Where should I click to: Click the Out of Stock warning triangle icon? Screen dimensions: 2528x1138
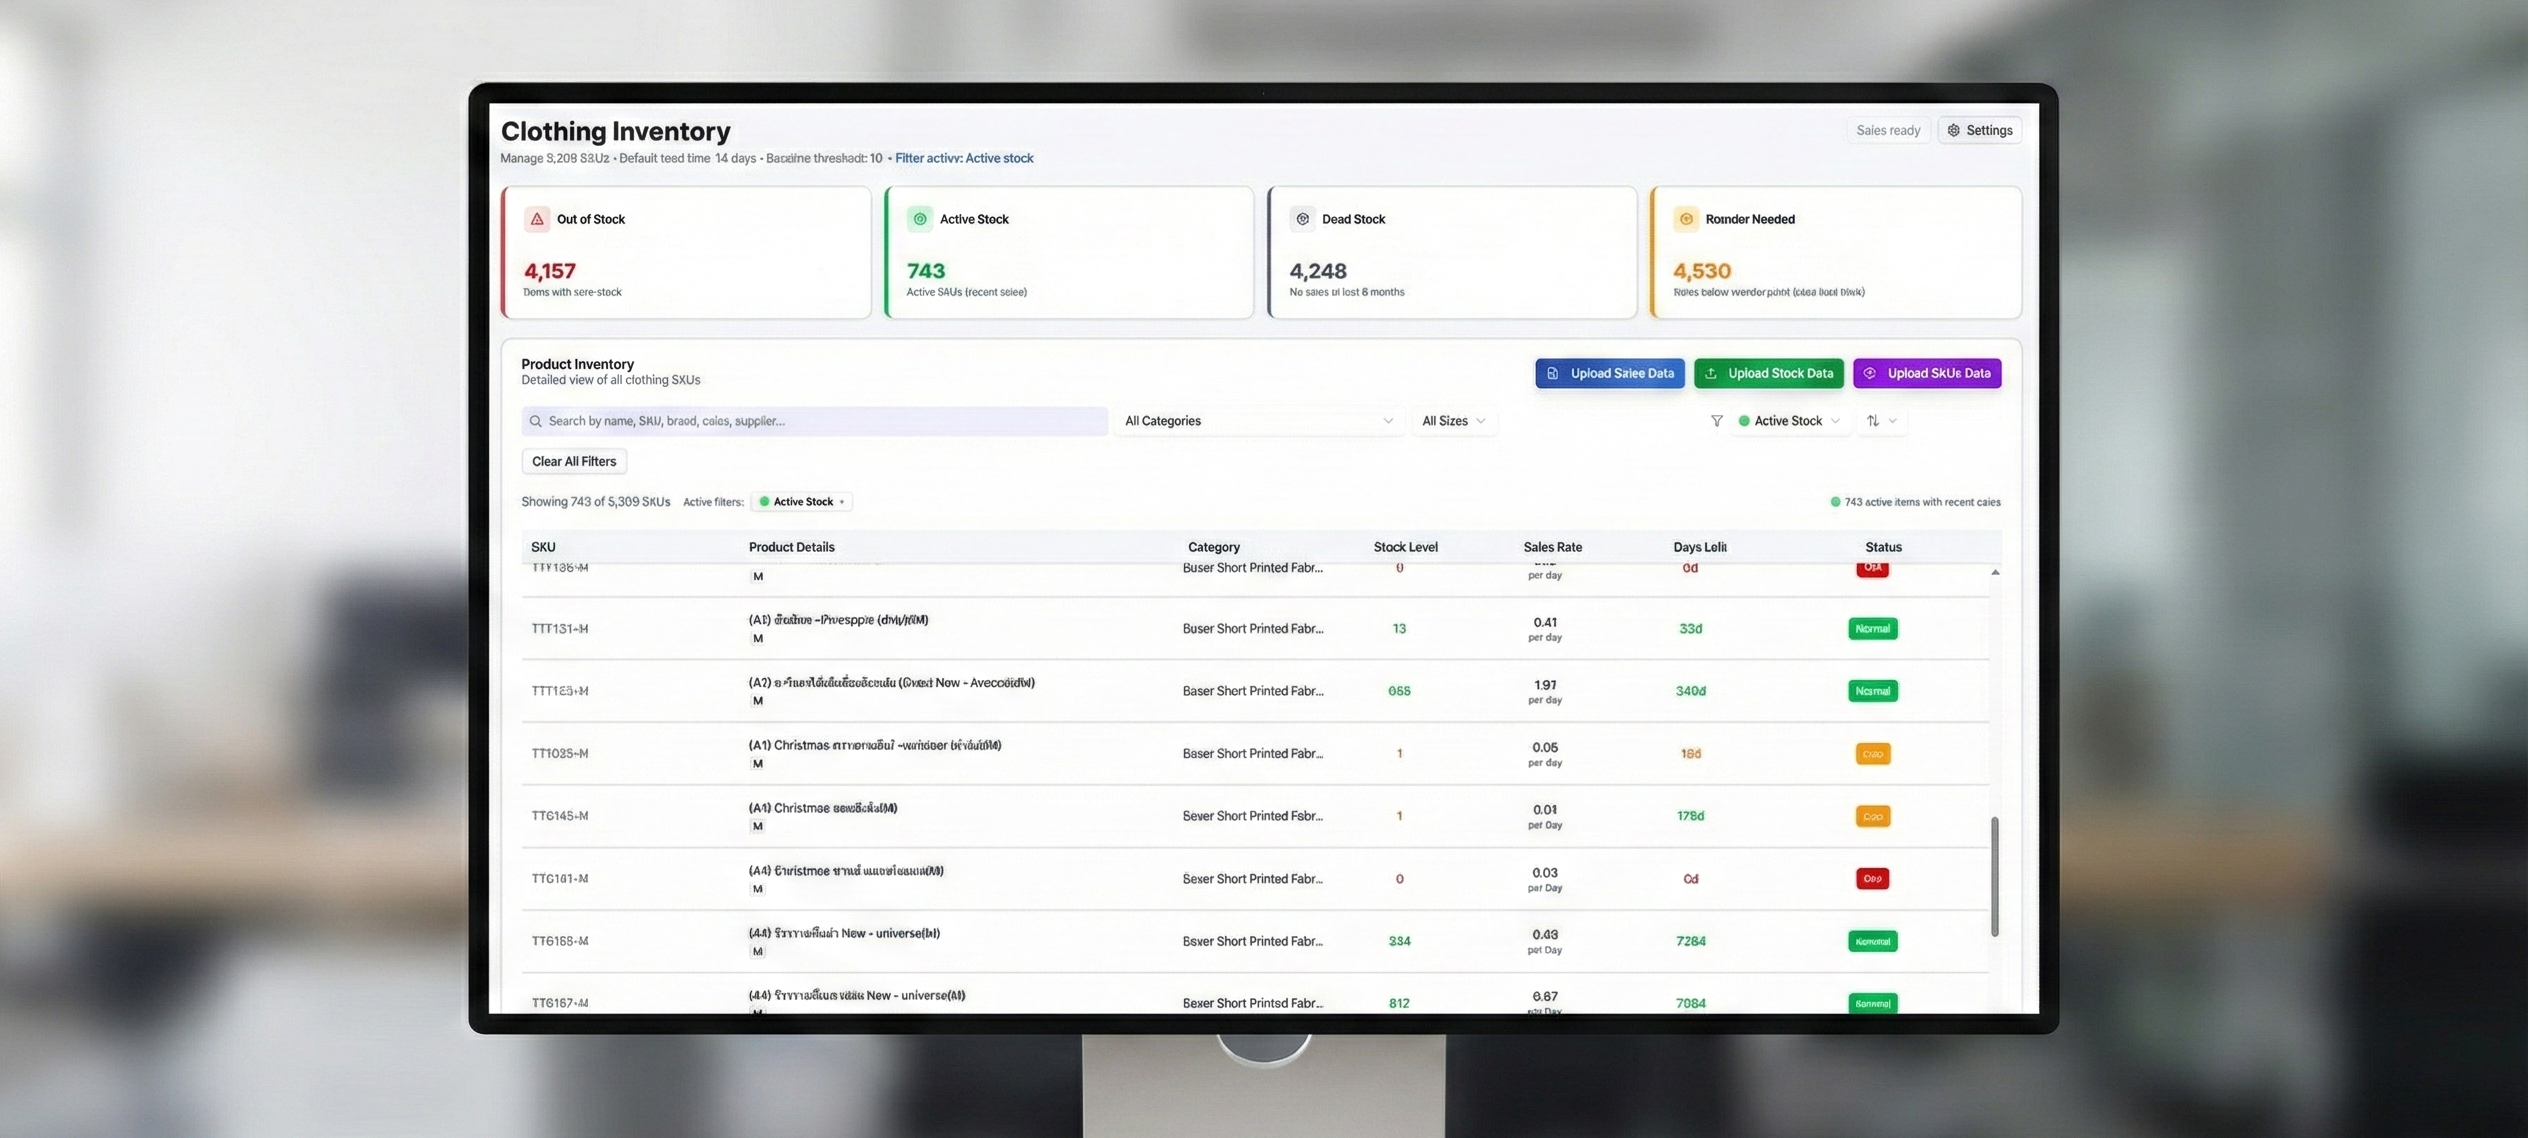[x=537, y=218]
